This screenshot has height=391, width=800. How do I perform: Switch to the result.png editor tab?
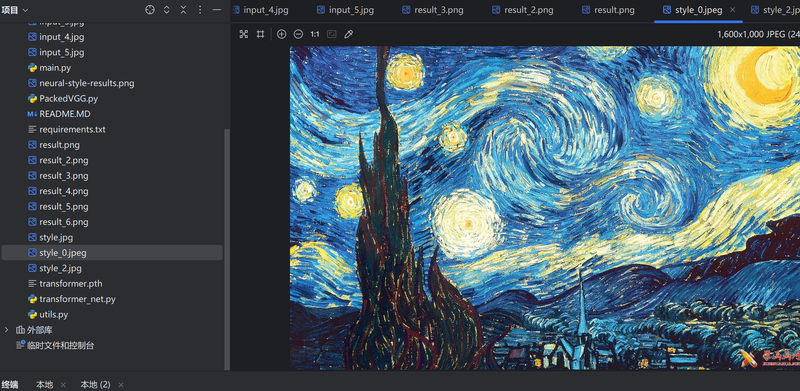click(608, 10)
